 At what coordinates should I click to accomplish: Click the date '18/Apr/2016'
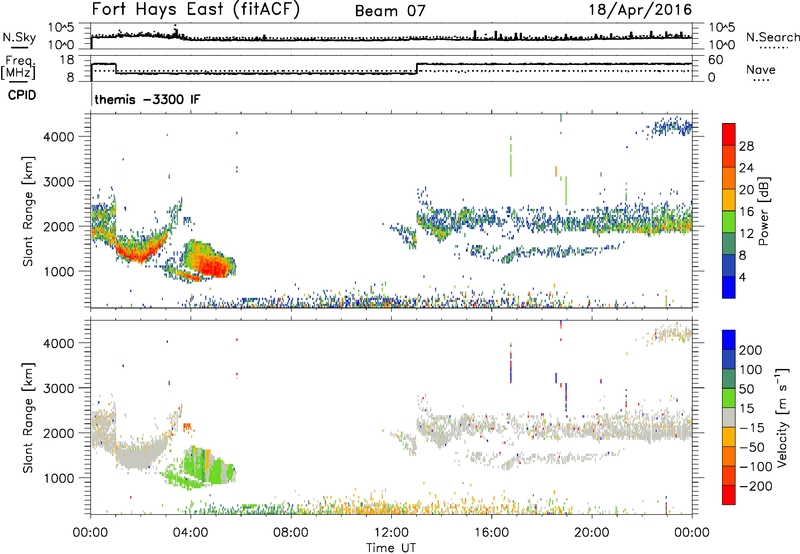640,10
